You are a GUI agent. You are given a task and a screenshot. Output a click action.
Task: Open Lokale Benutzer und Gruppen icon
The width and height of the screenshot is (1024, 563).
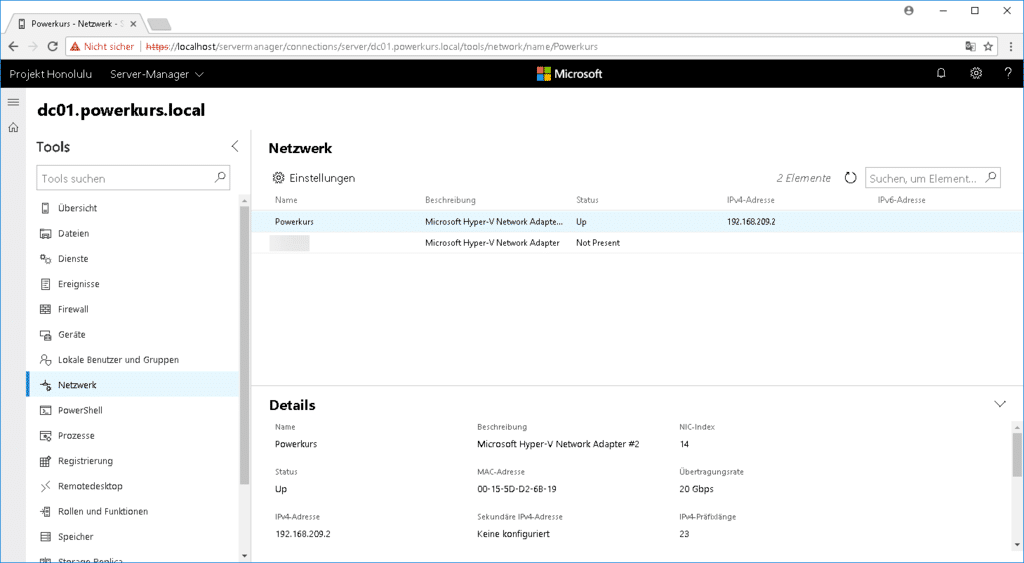(x=45, y=360)
